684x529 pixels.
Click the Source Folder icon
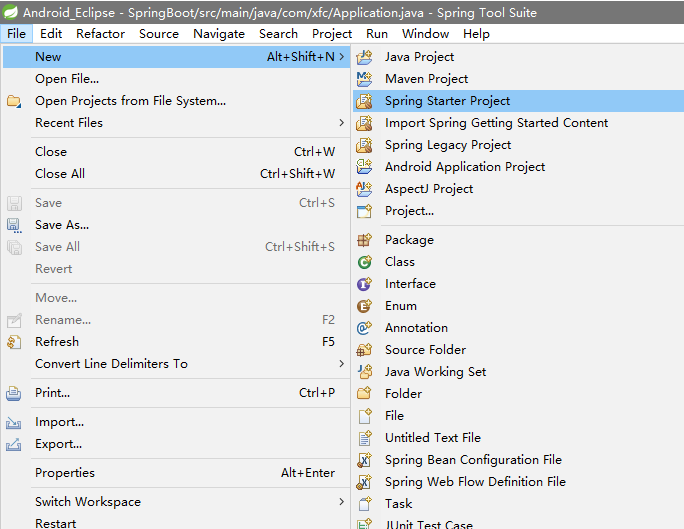click(364, 350)
